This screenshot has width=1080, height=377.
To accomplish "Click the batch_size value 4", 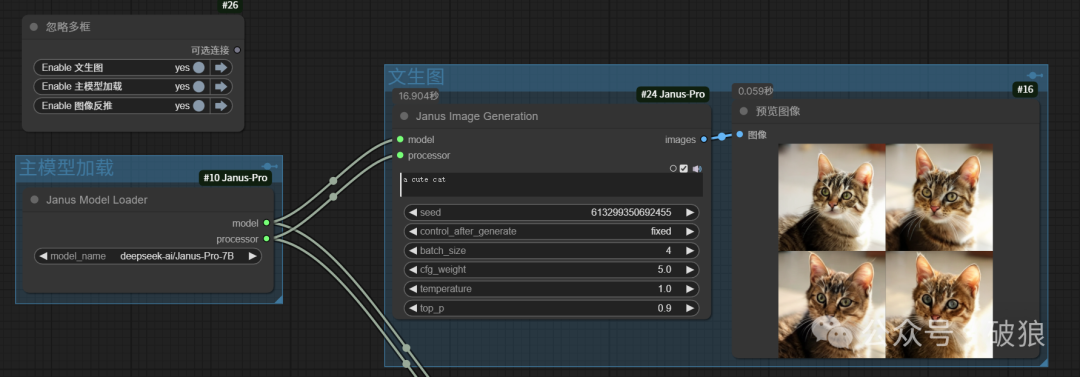I will [668, 251].
